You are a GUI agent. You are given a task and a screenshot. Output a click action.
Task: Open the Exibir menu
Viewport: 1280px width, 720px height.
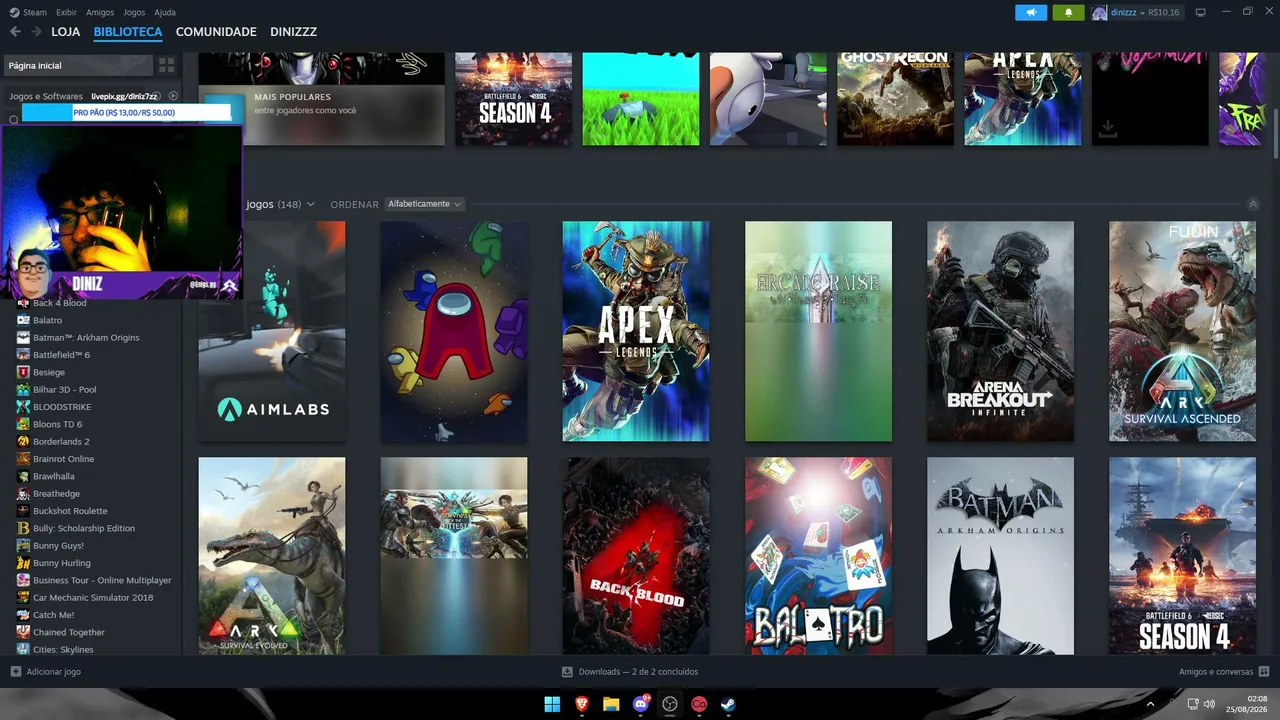[67, 12]
